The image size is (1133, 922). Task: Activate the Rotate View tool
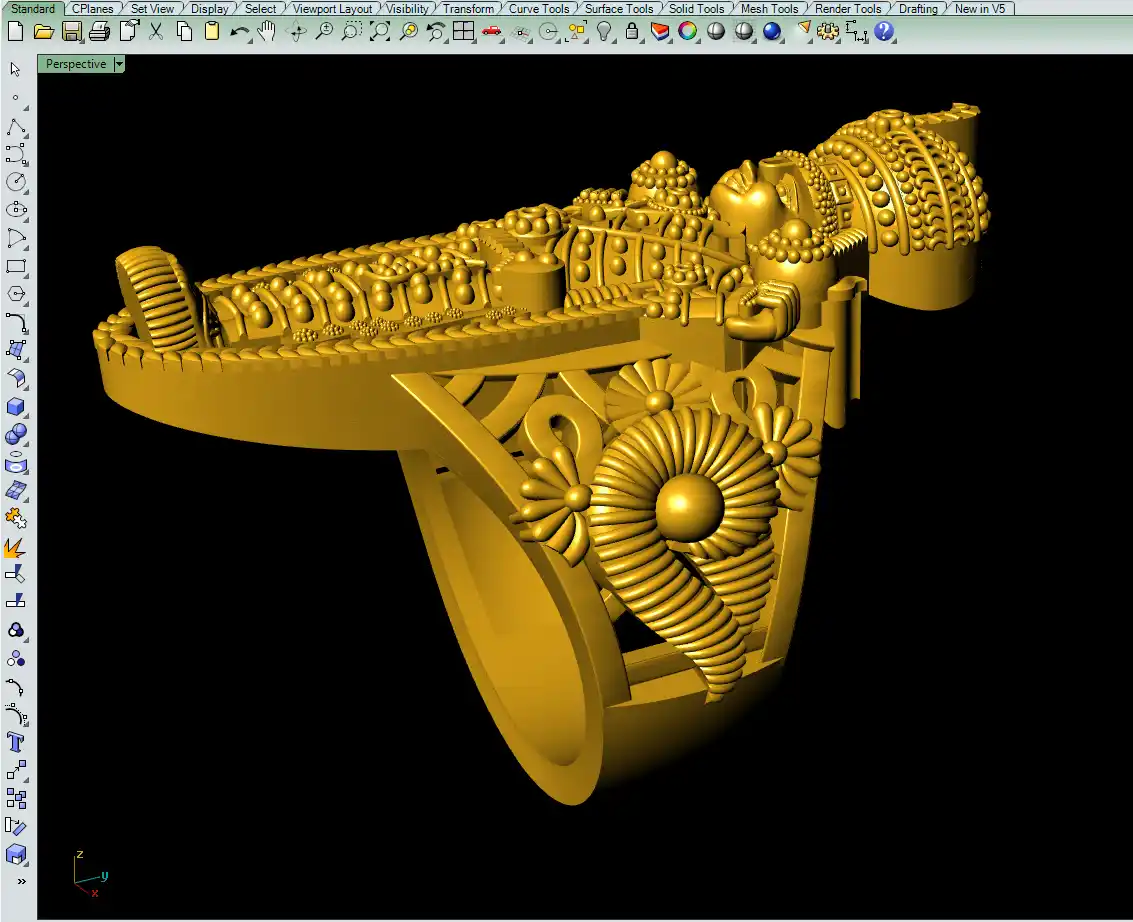point(296,32)
